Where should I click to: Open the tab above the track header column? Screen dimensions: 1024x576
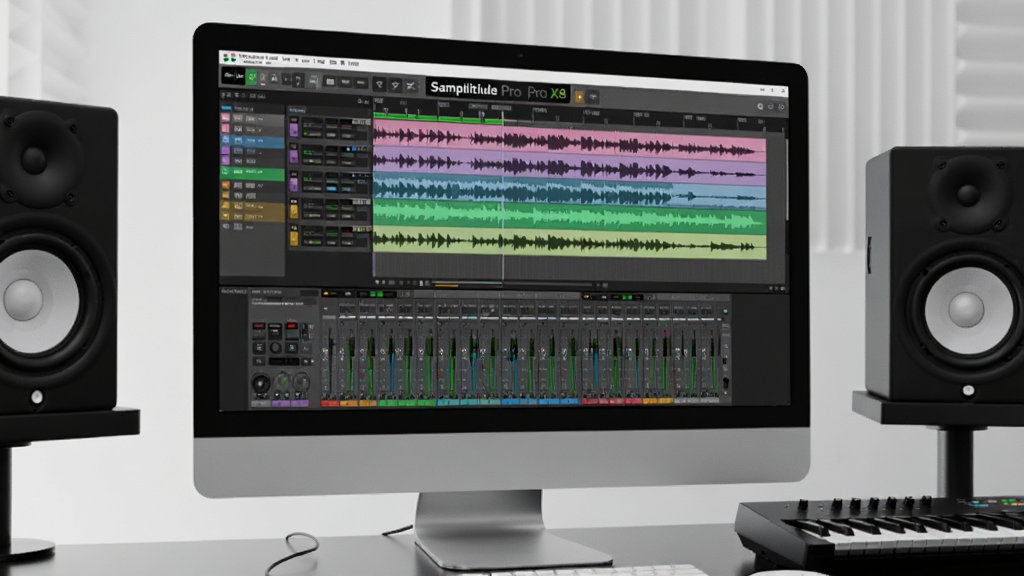[x=297, y=110]
